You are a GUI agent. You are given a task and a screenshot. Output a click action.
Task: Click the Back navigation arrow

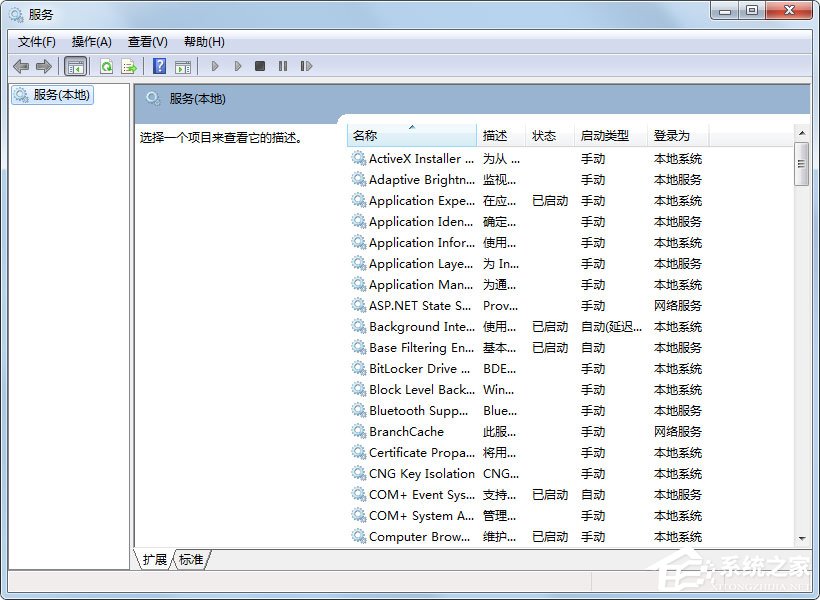pyautogui.click(x=21, y=66)
